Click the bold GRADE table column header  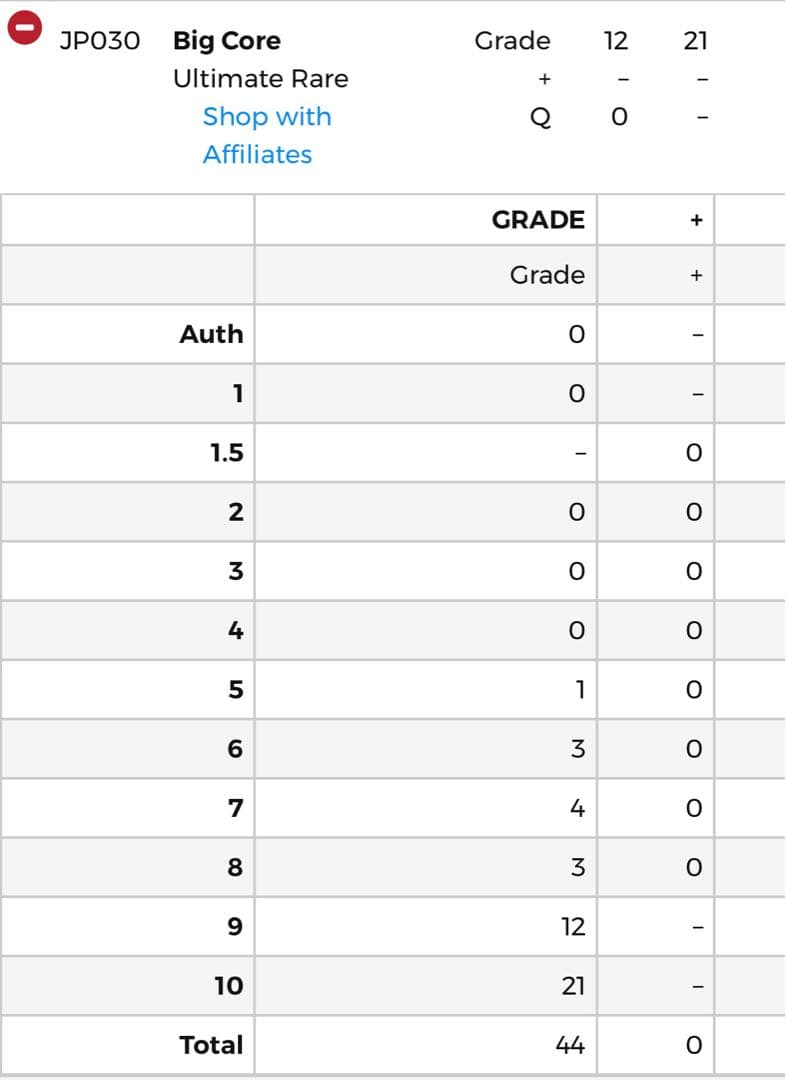point(538,220)
